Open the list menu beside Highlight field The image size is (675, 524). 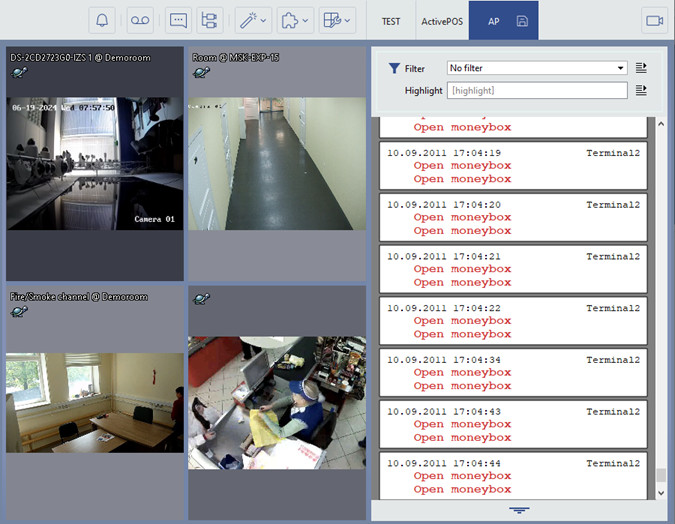pos(641,90)
